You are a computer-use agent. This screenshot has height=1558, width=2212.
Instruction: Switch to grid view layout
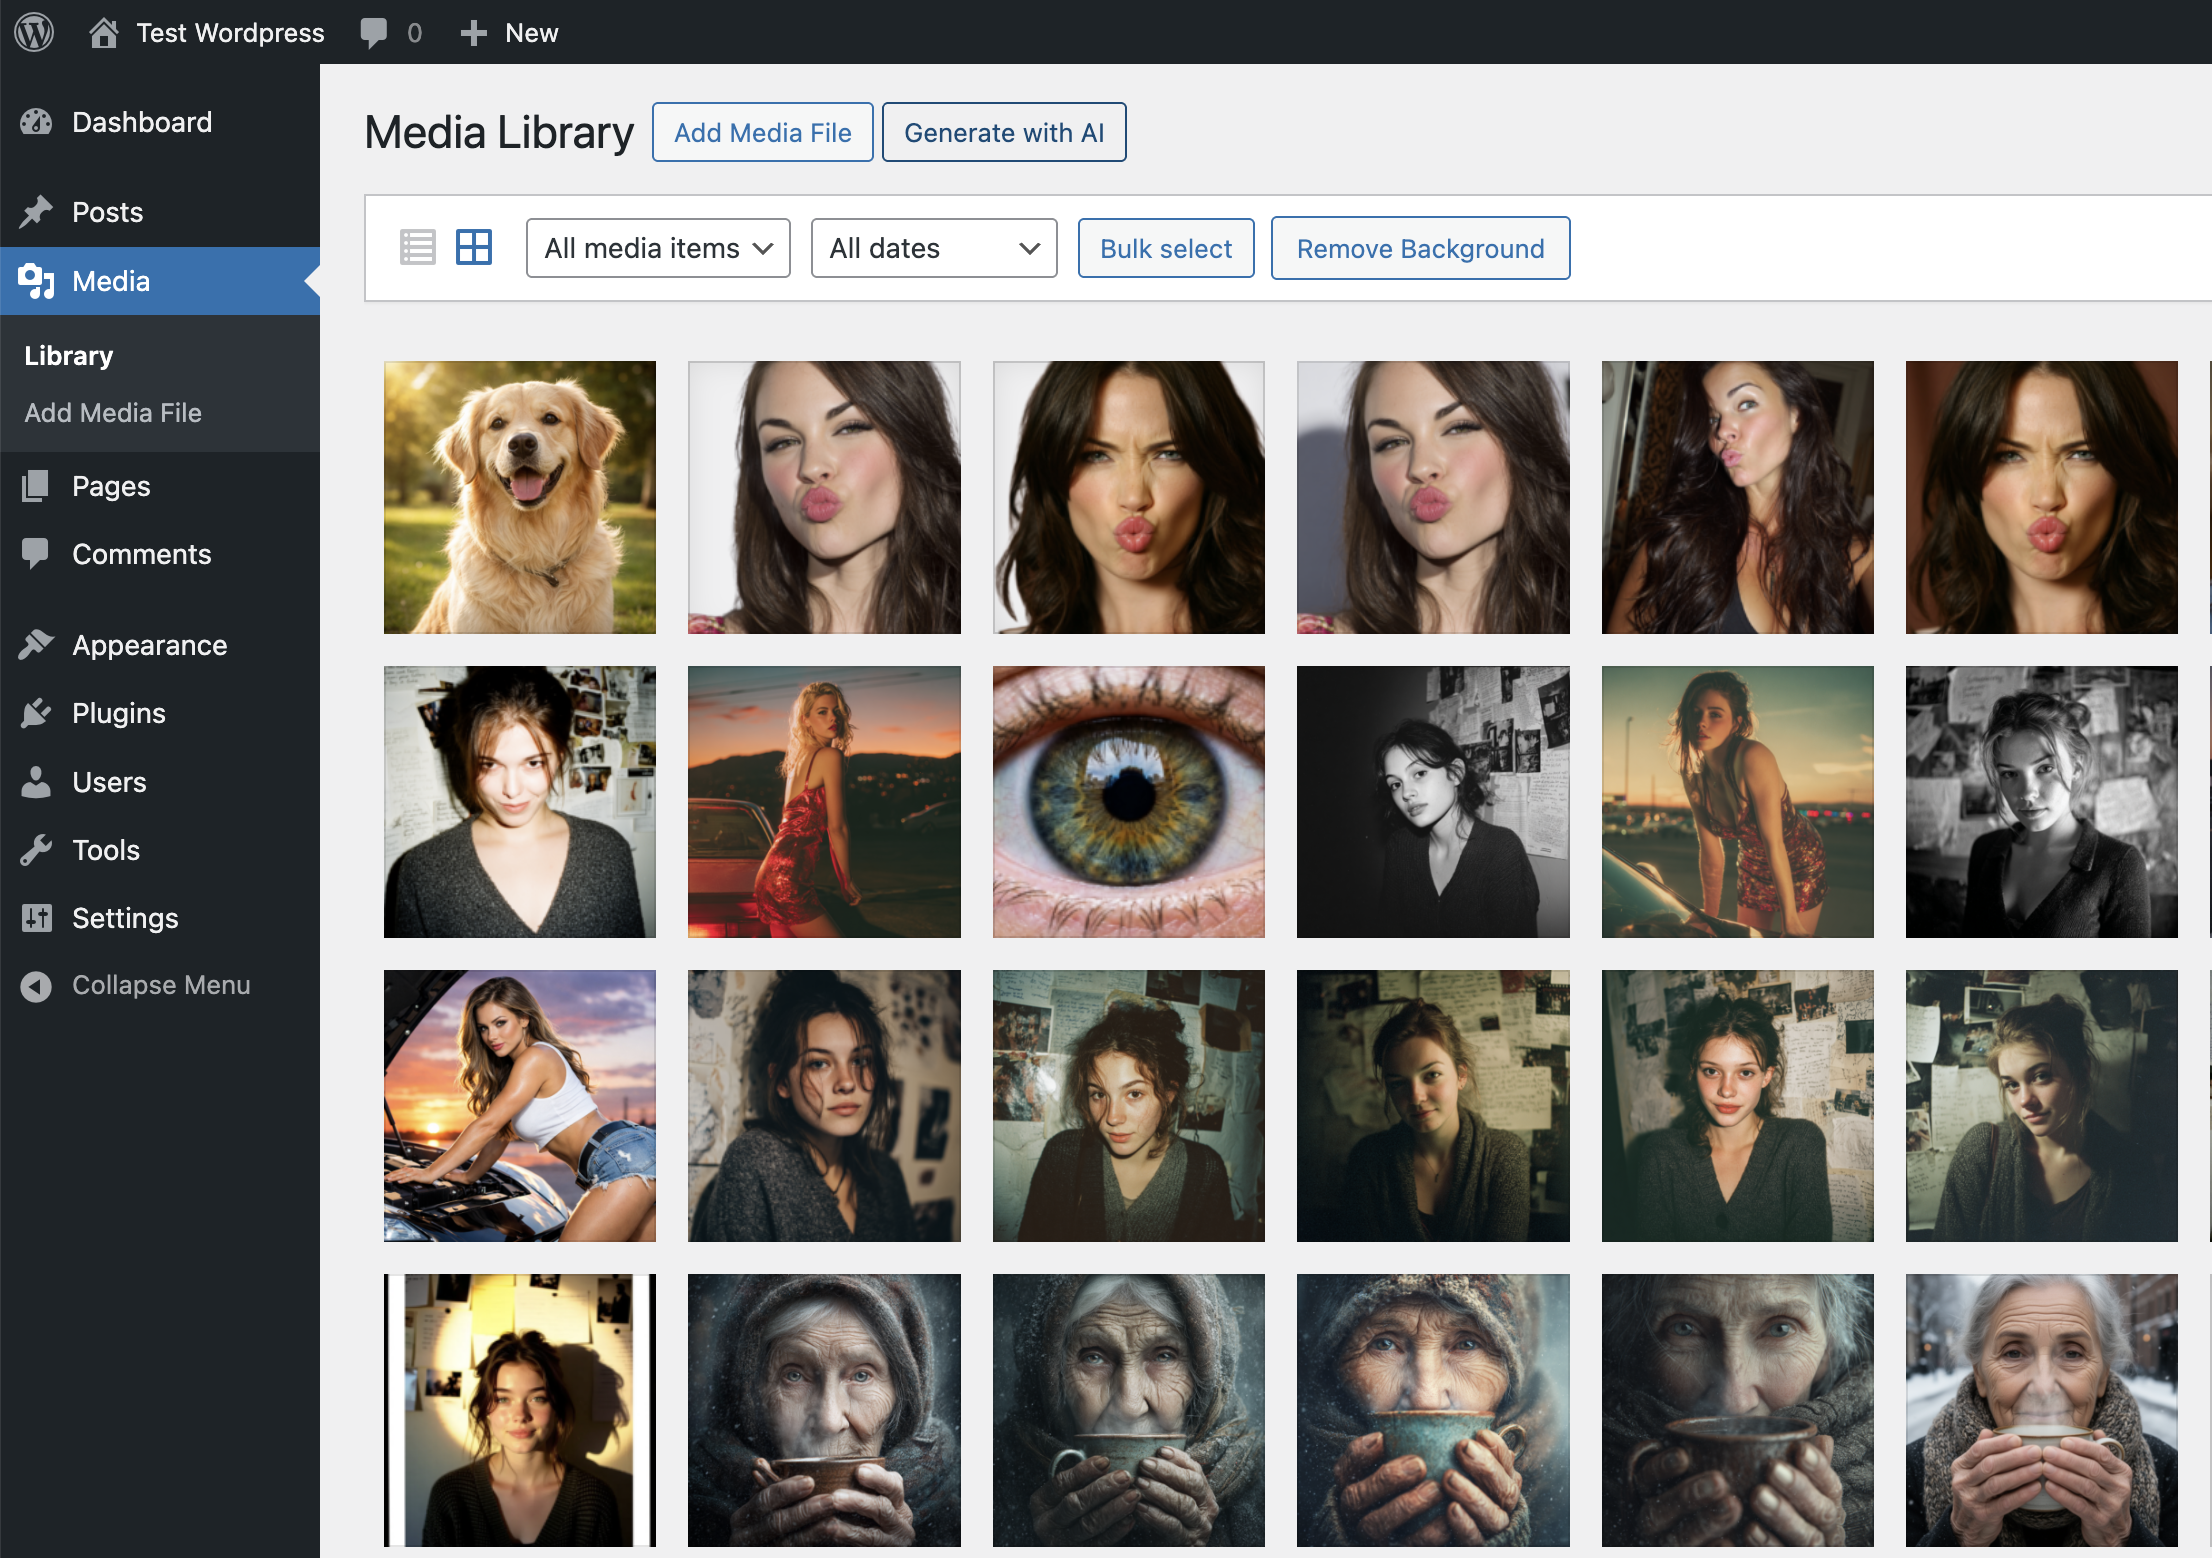click(474, 247)
